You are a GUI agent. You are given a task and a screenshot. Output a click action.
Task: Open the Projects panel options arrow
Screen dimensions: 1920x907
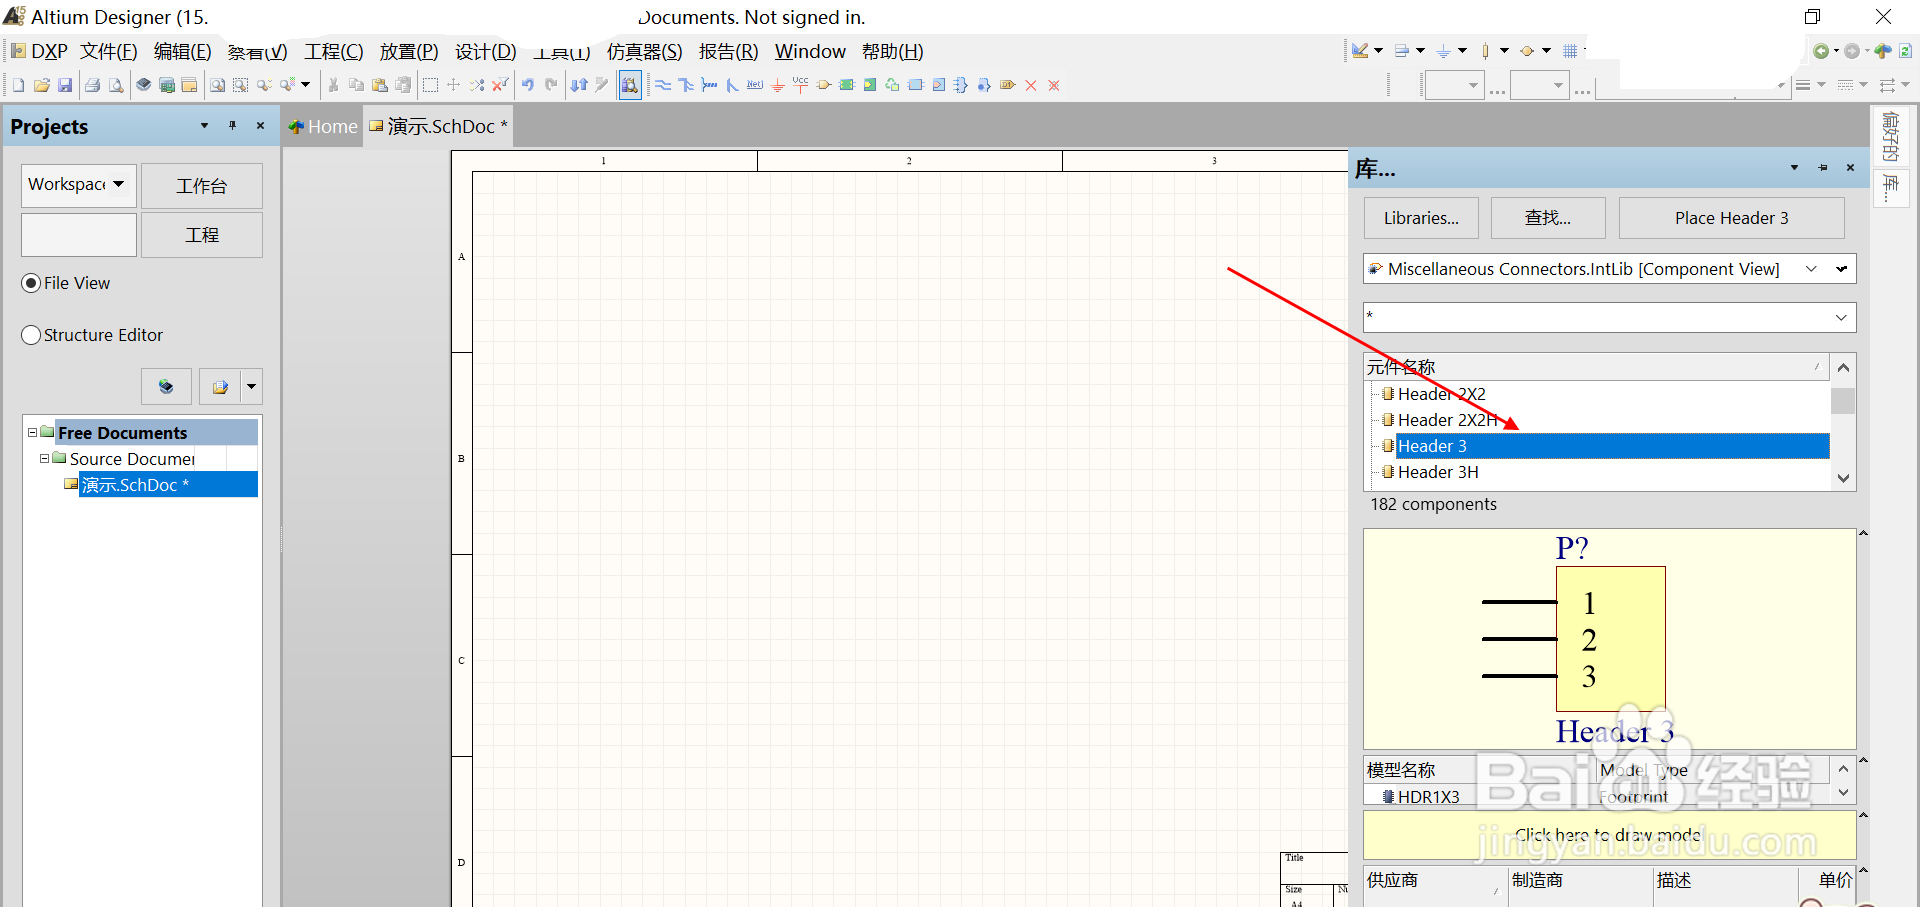204,126
